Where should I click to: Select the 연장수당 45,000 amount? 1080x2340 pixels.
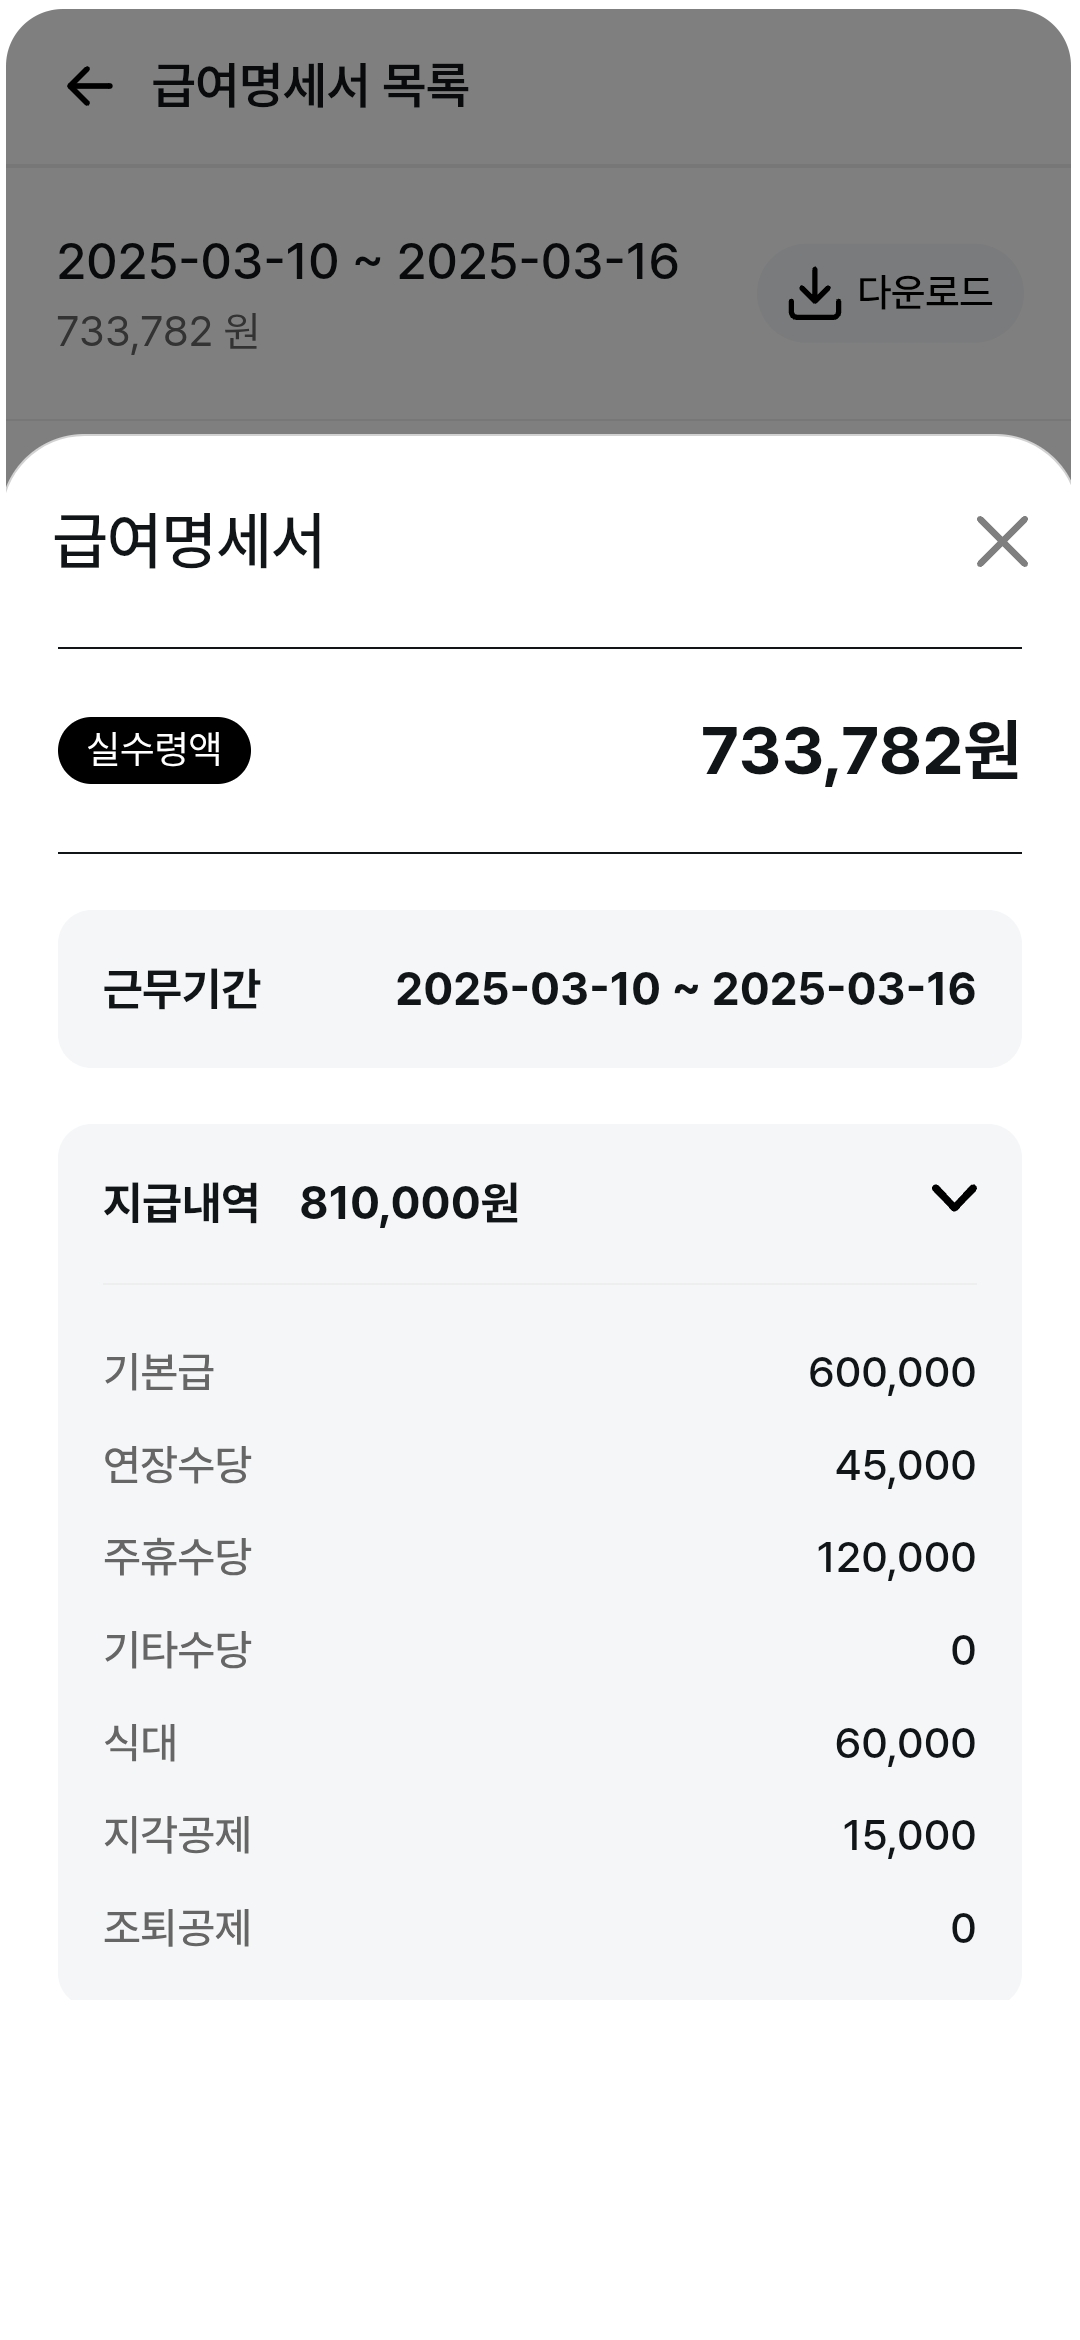pos(905,1465)
